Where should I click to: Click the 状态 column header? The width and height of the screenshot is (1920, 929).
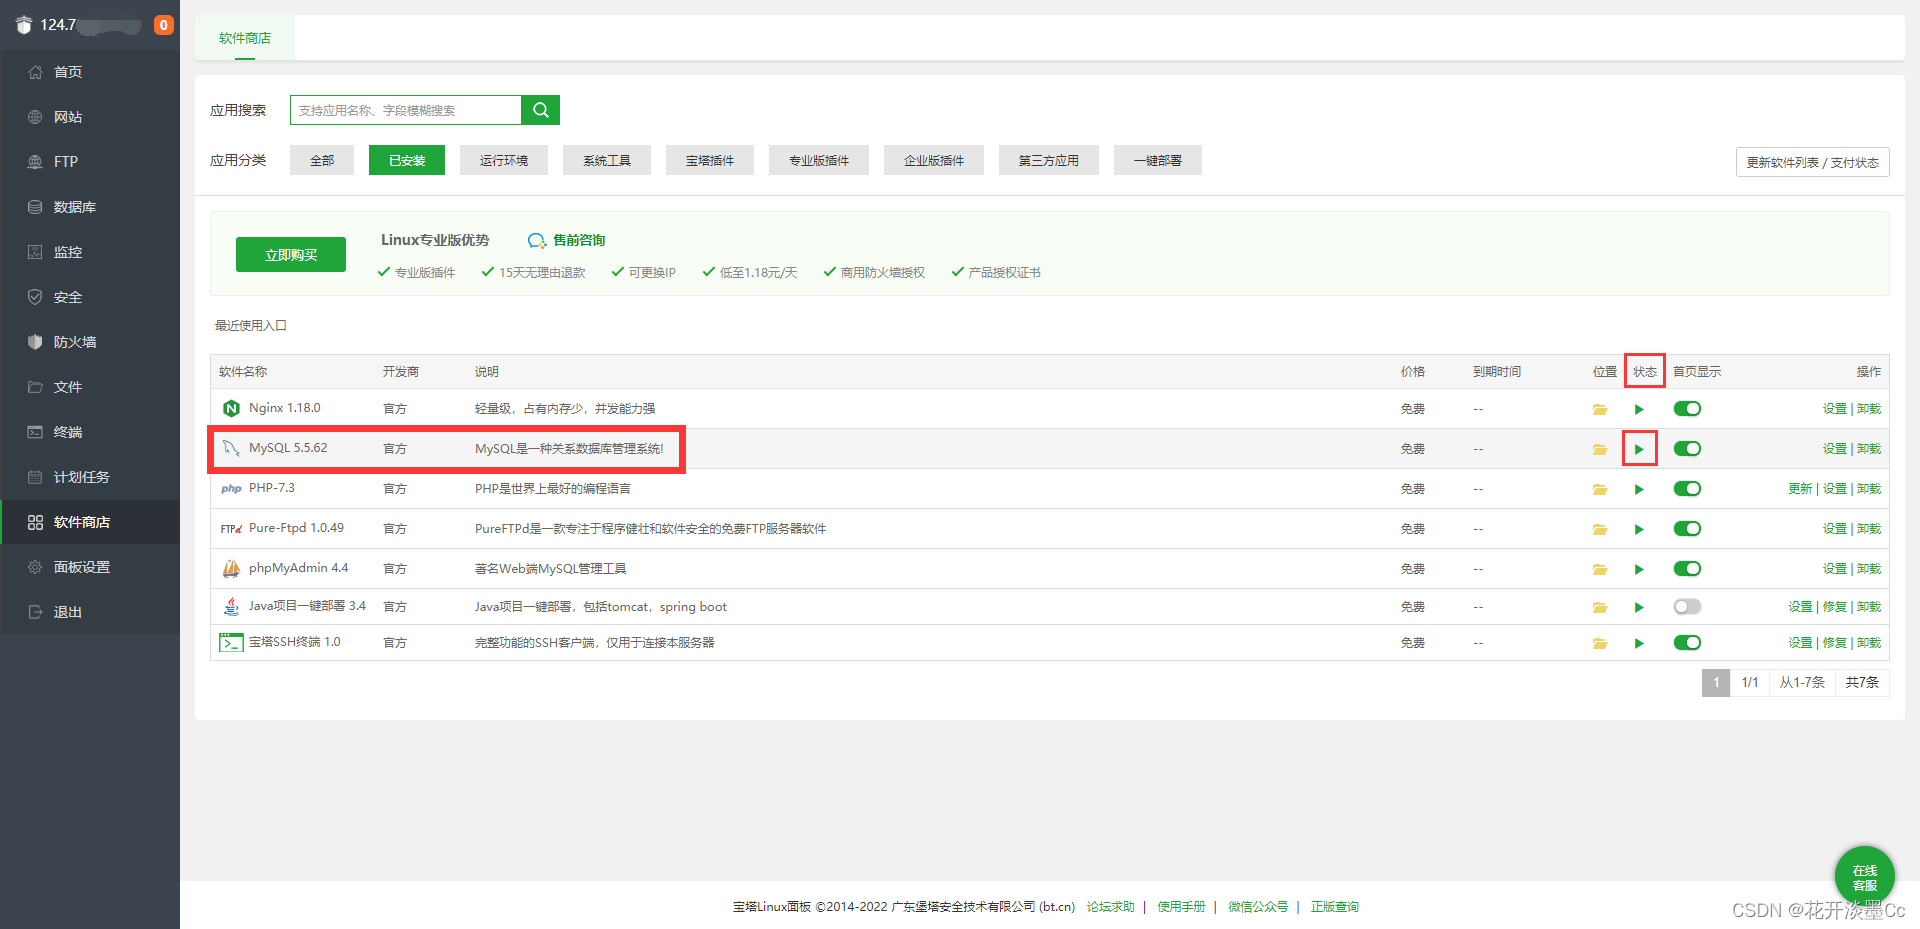tap(1645, 372)
